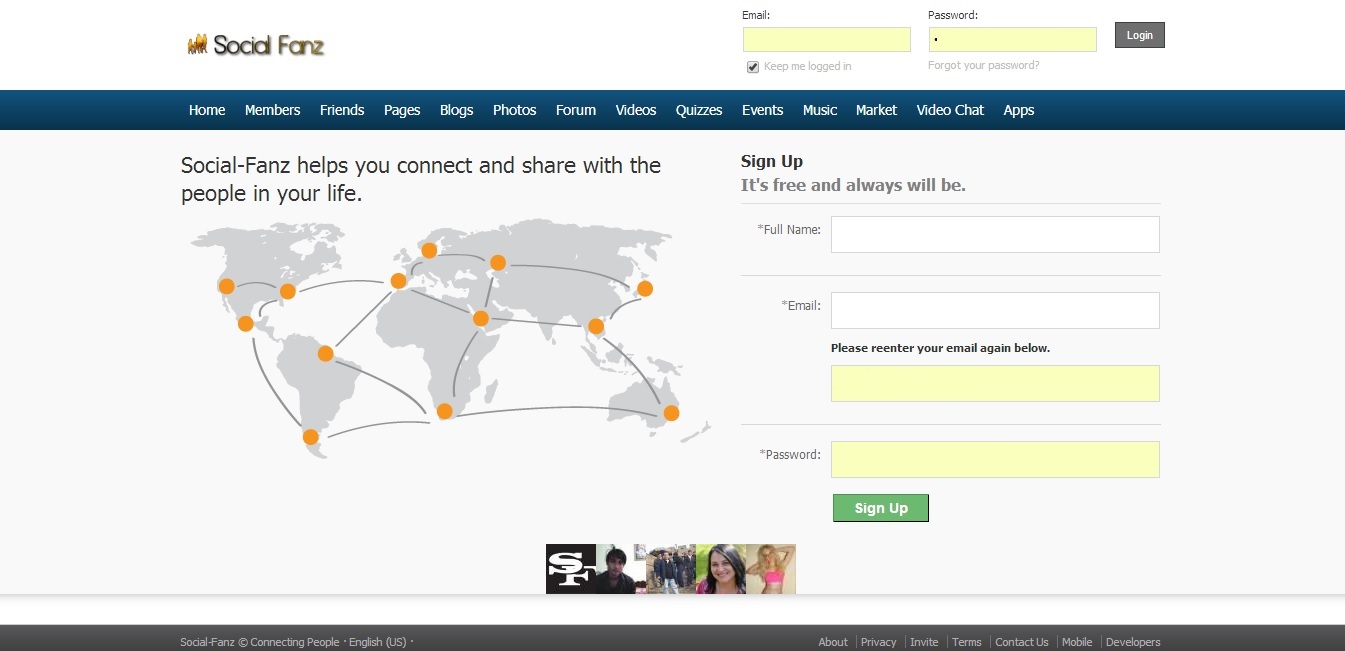The width and height of the screenshot is (1345, 651).
Task: Select the login Email field in header
Action: [x=826, y=39]
